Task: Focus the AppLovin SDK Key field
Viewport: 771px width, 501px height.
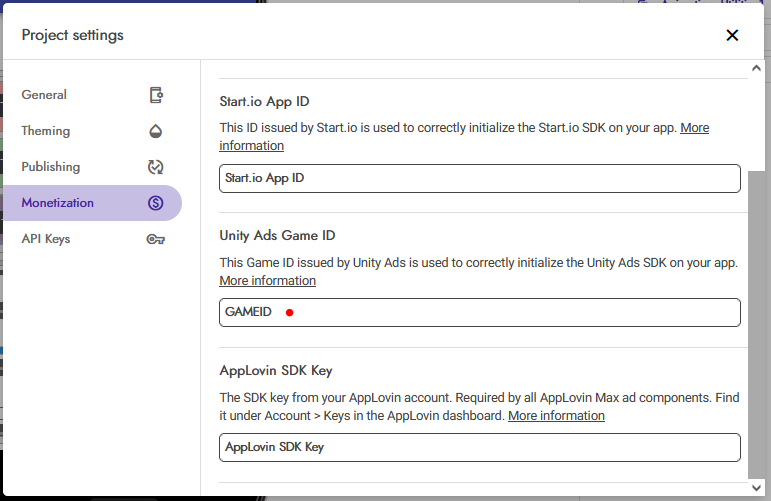Action: [x=480, y=447]
